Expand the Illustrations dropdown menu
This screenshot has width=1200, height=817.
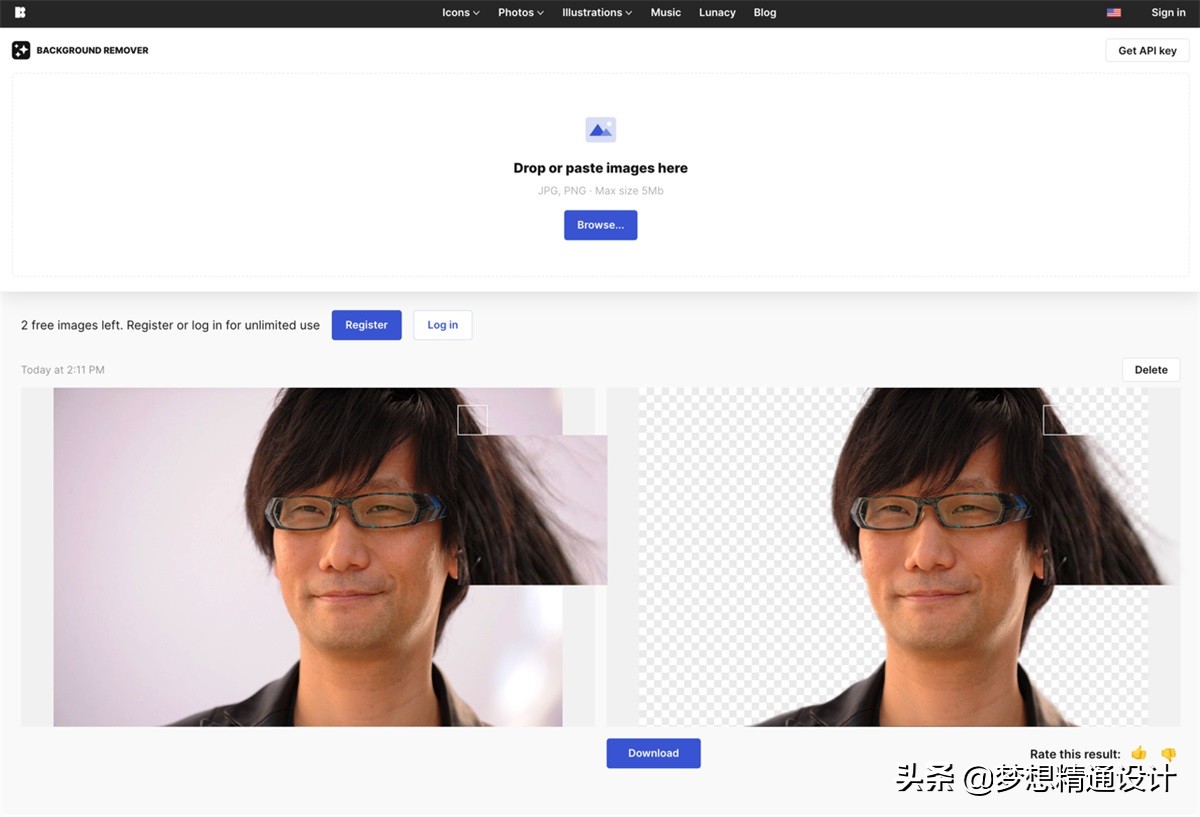(597, 13)
